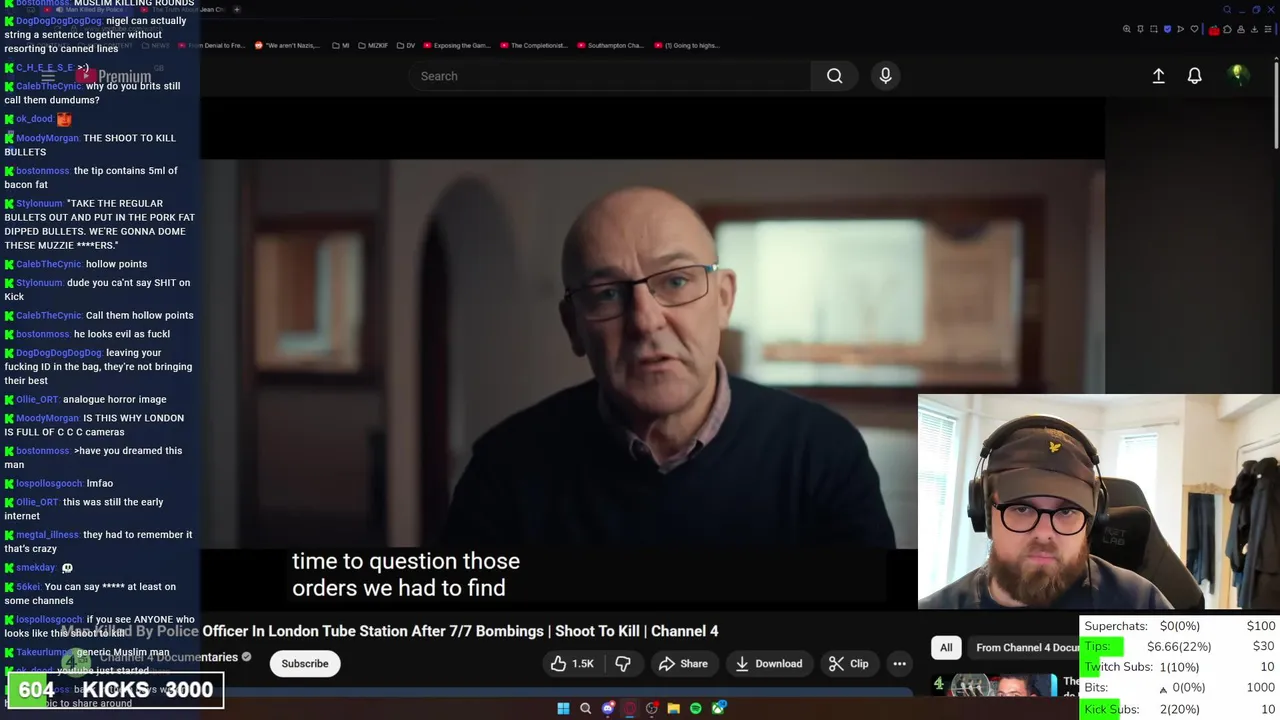
Task: Open the YouTube account avatar menu
Action: (1238, 76)
